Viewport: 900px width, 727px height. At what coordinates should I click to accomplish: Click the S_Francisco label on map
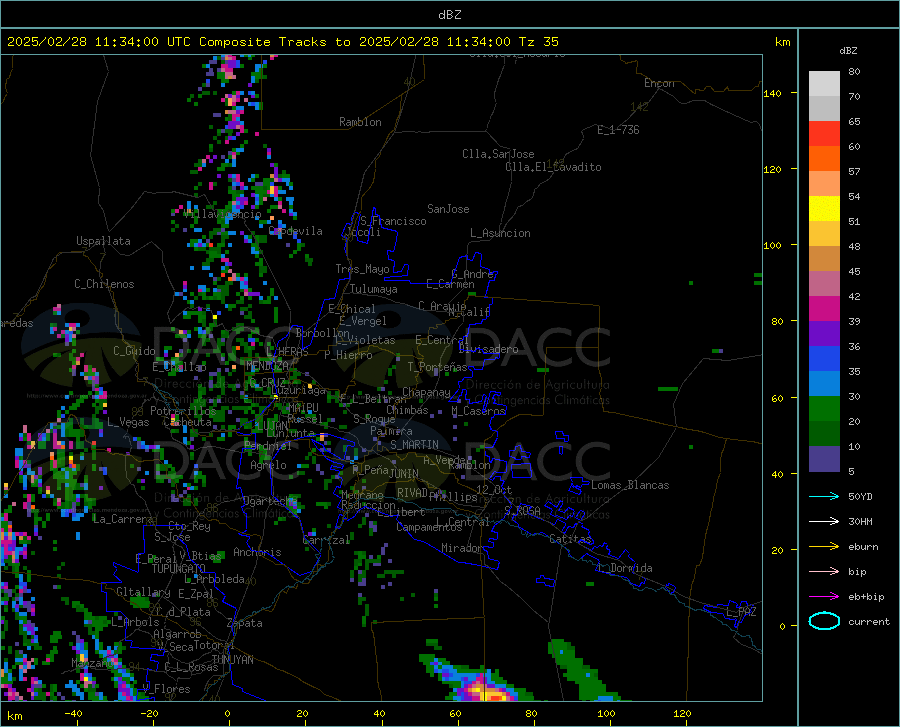[393, 221]
